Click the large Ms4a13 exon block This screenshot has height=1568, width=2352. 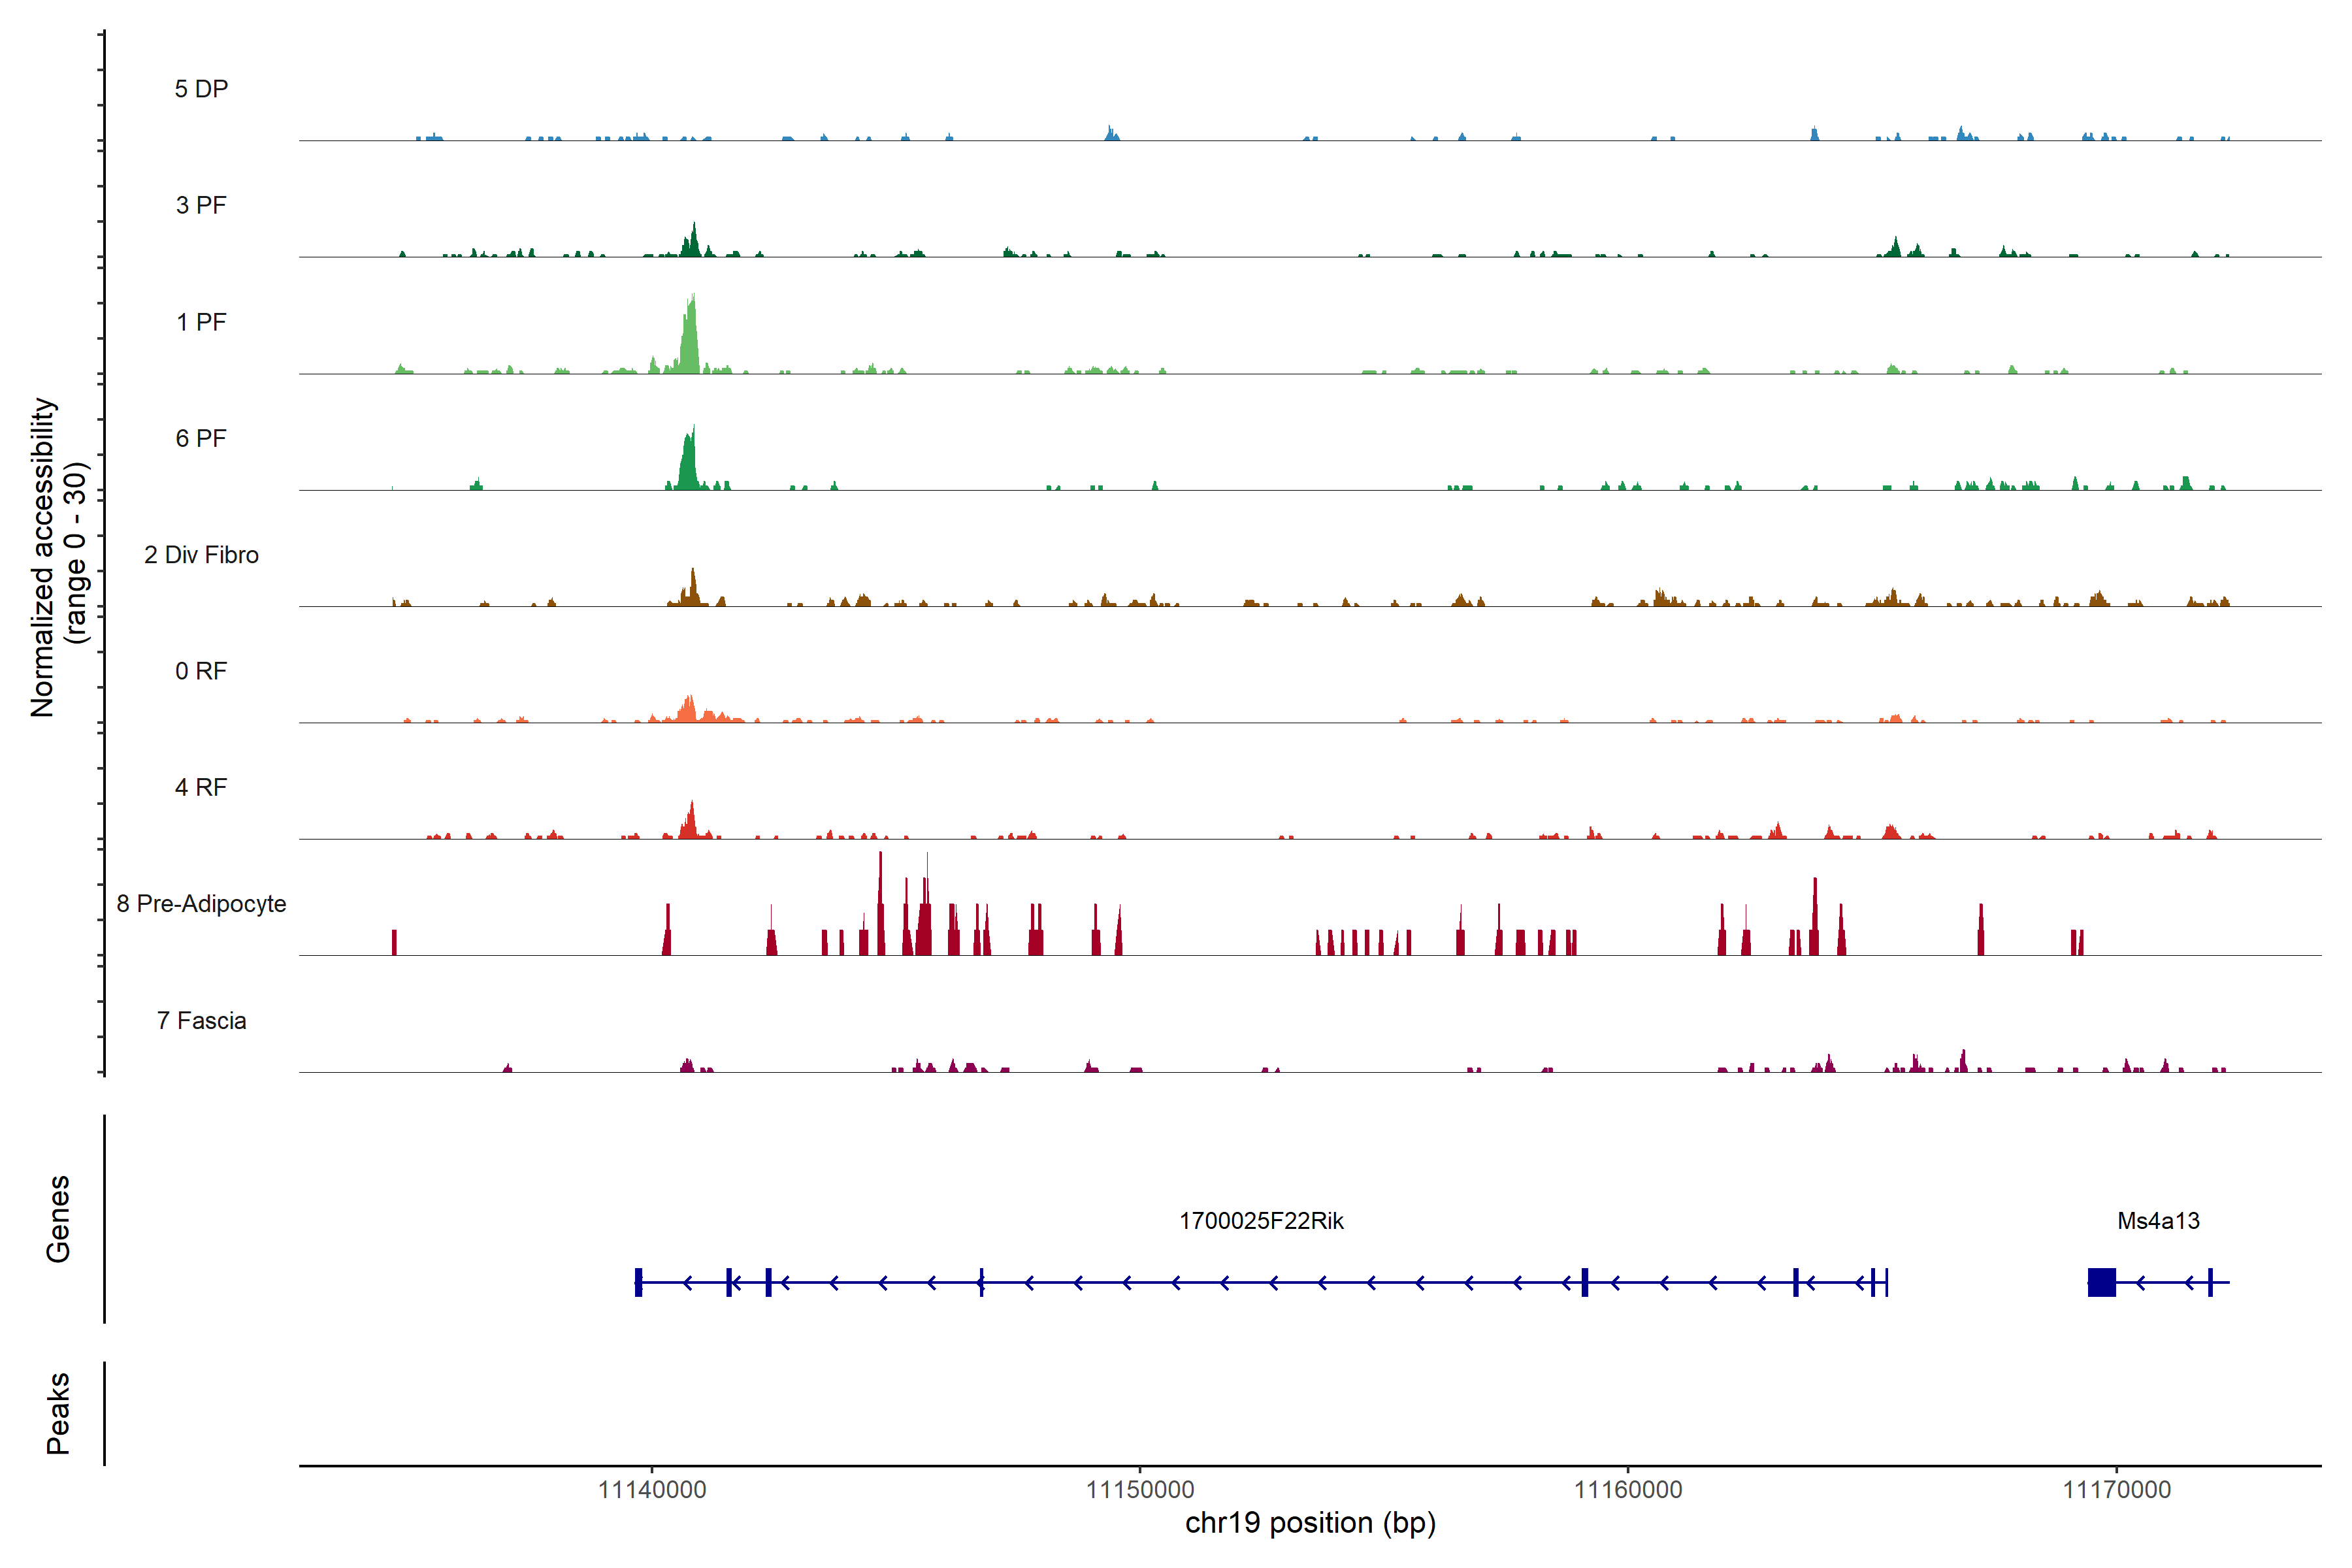(x=2101, y=1282)
